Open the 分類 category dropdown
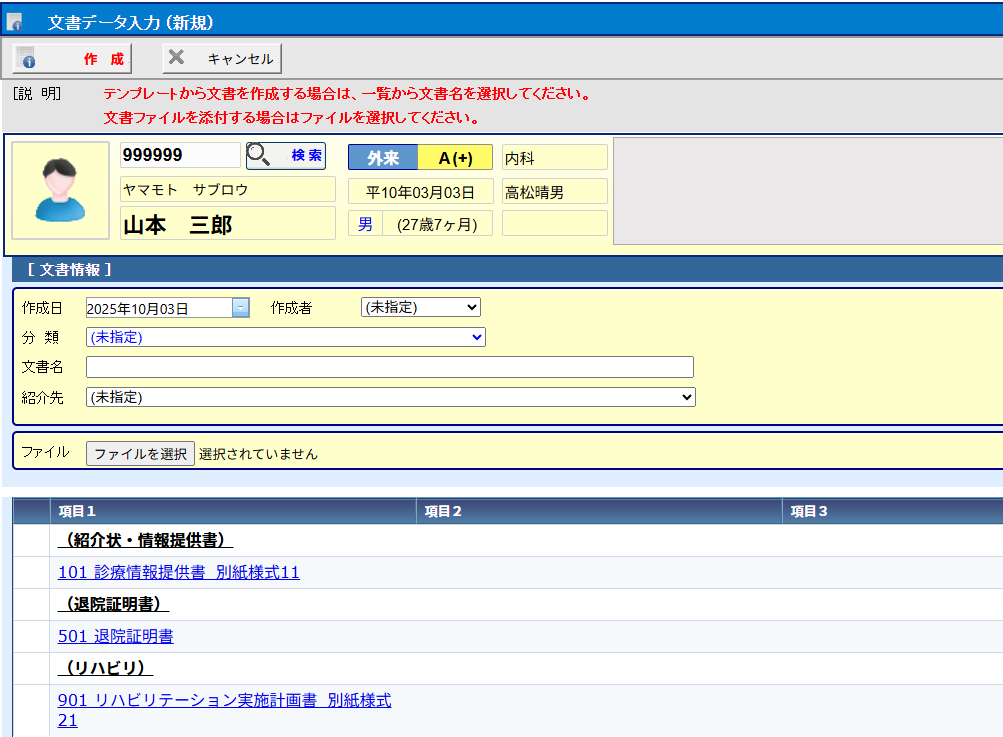 [x=286, y=337]
